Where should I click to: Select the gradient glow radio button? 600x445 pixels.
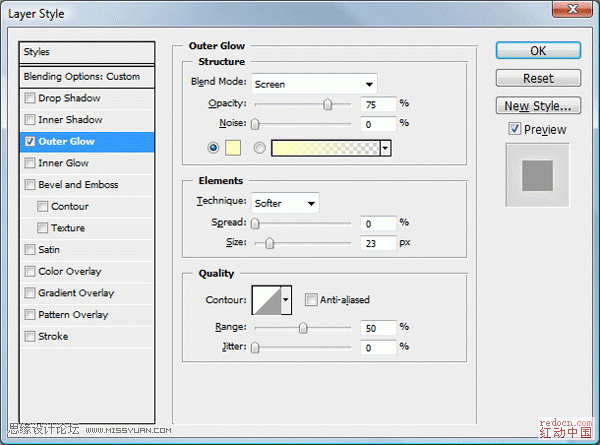(x=259, y=148)
